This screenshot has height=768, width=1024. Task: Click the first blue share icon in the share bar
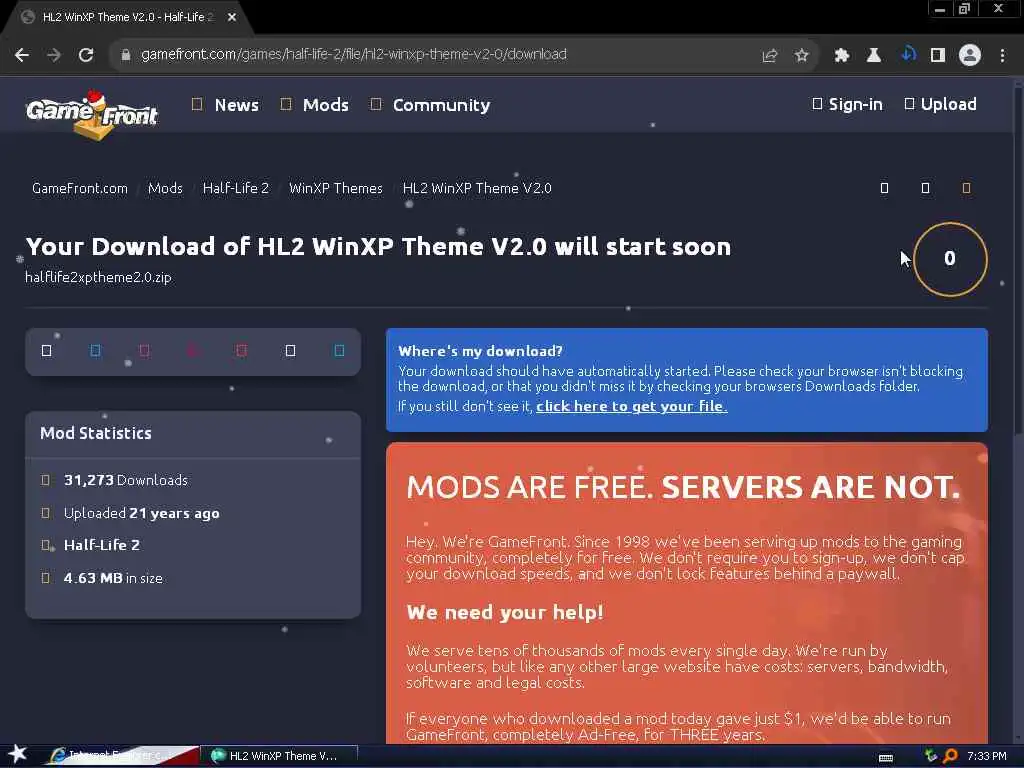pyautogui.click(x=95, y=351)
